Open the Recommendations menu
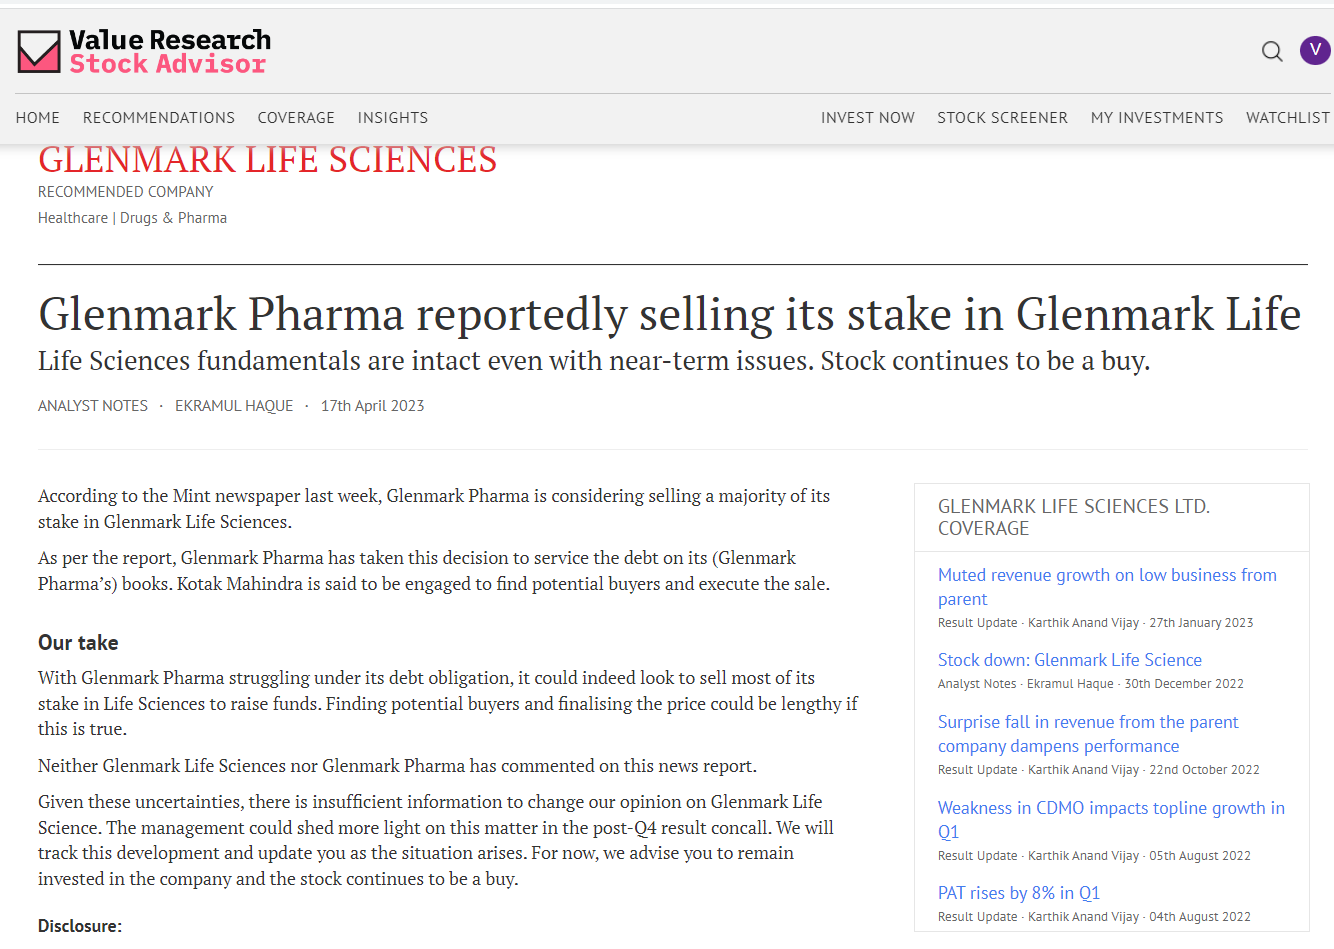Screen dimensions: 1334x949 (159, 118)
